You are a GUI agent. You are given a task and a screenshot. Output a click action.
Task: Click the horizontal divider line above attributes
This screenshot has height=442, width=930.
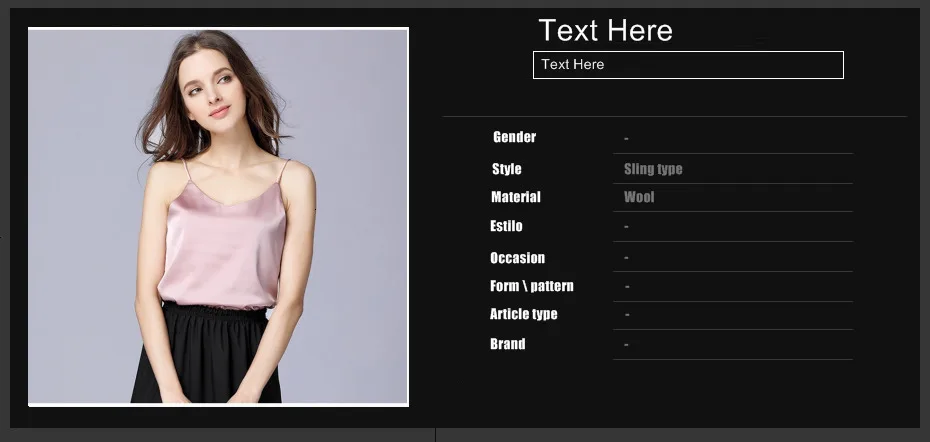pos(675,116)
